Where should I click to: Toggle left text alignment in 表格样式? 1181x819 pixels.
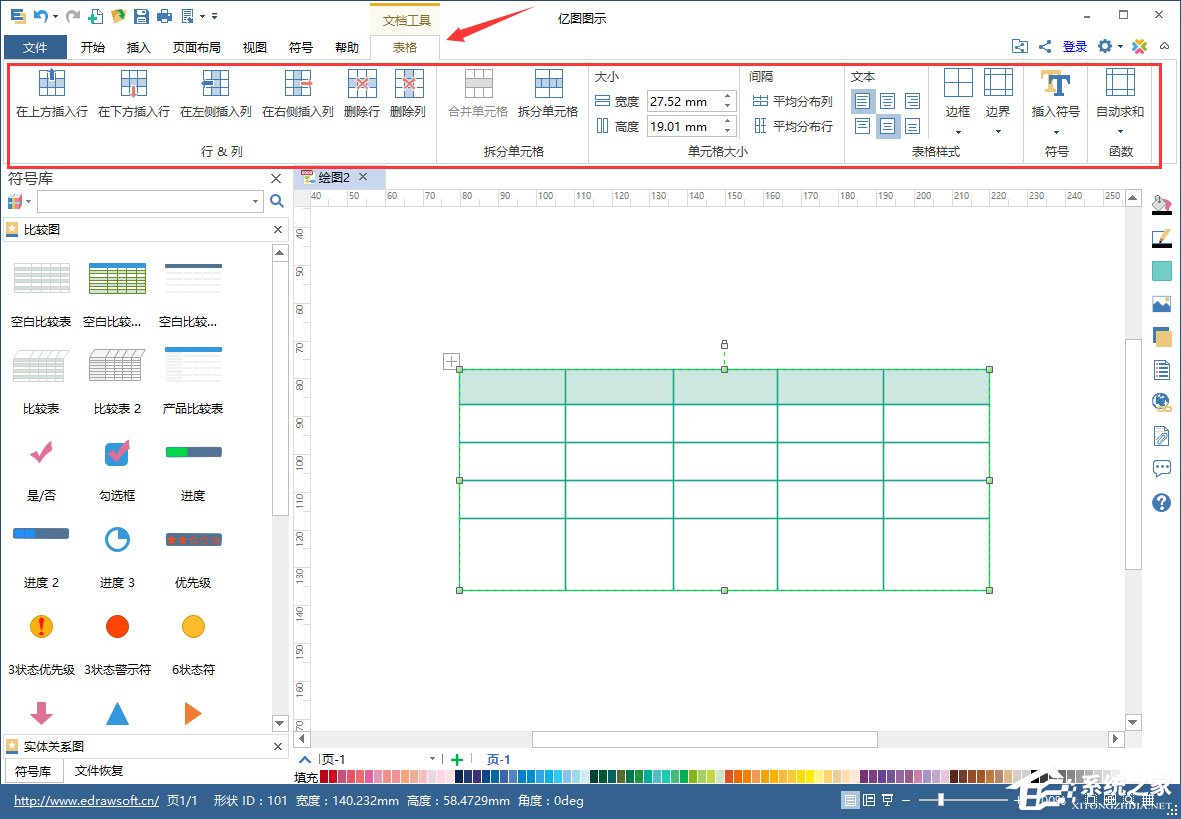[x=861, y=100]
